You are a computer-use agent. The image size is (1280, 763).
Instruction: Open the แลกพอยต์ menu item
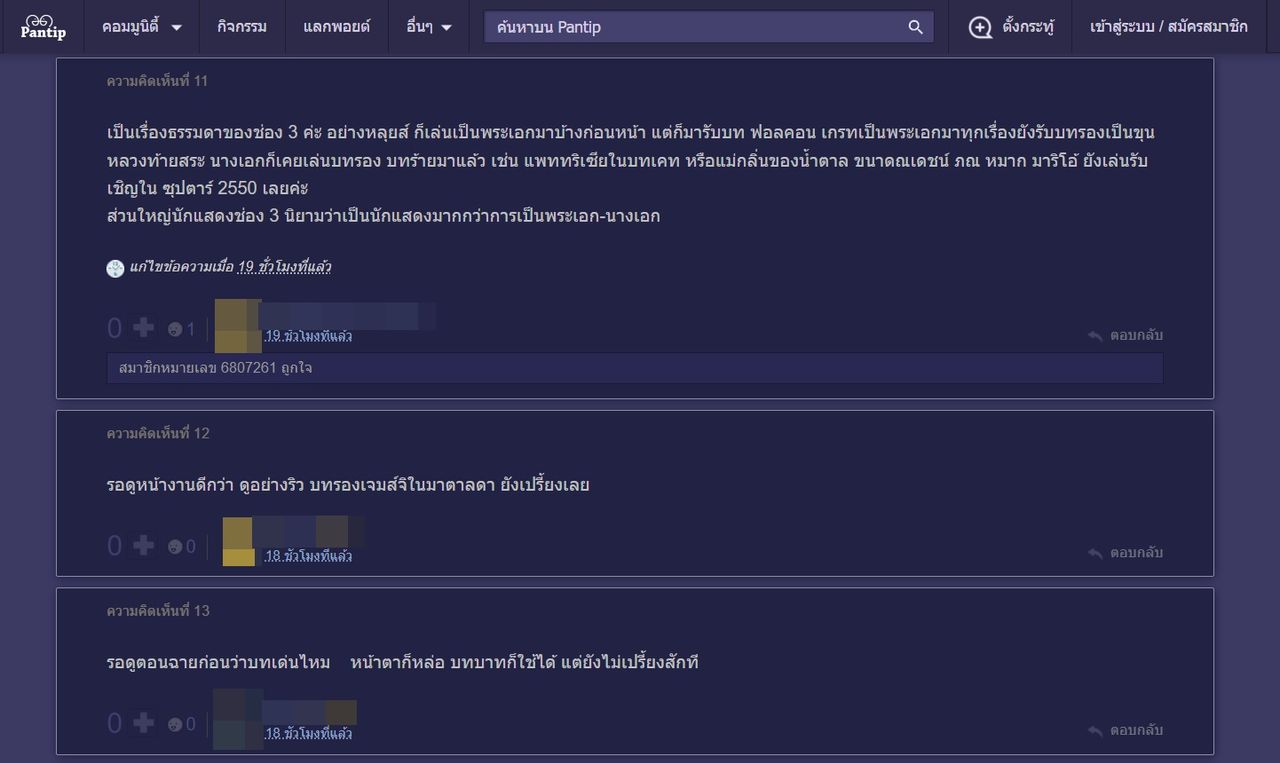coord(337,27)
